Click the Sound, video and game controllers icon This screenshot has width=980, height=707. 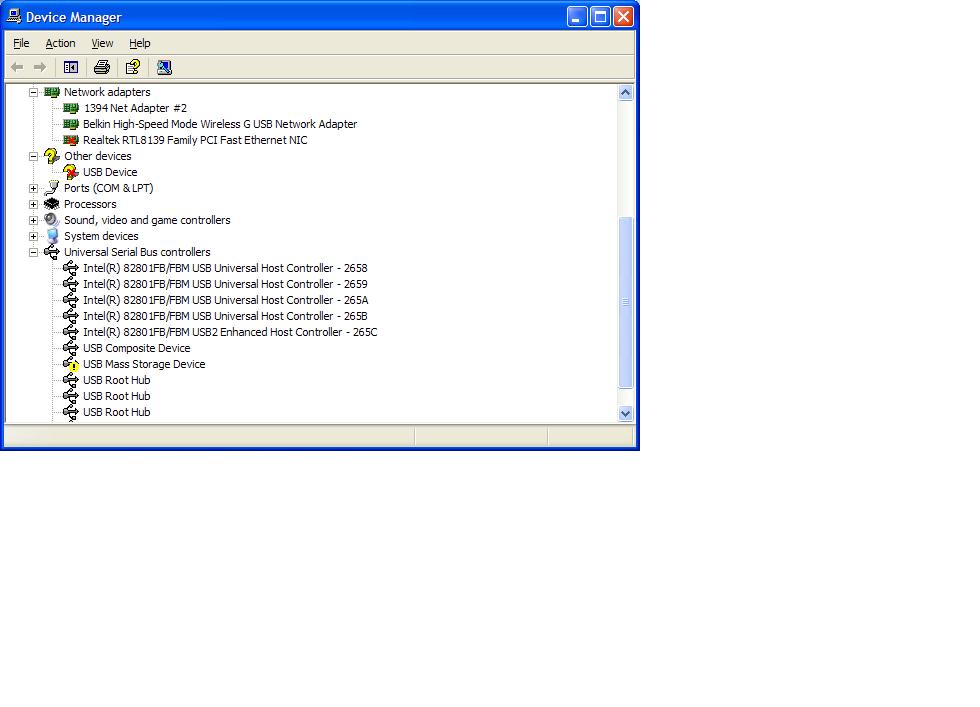tap(52, 220)
